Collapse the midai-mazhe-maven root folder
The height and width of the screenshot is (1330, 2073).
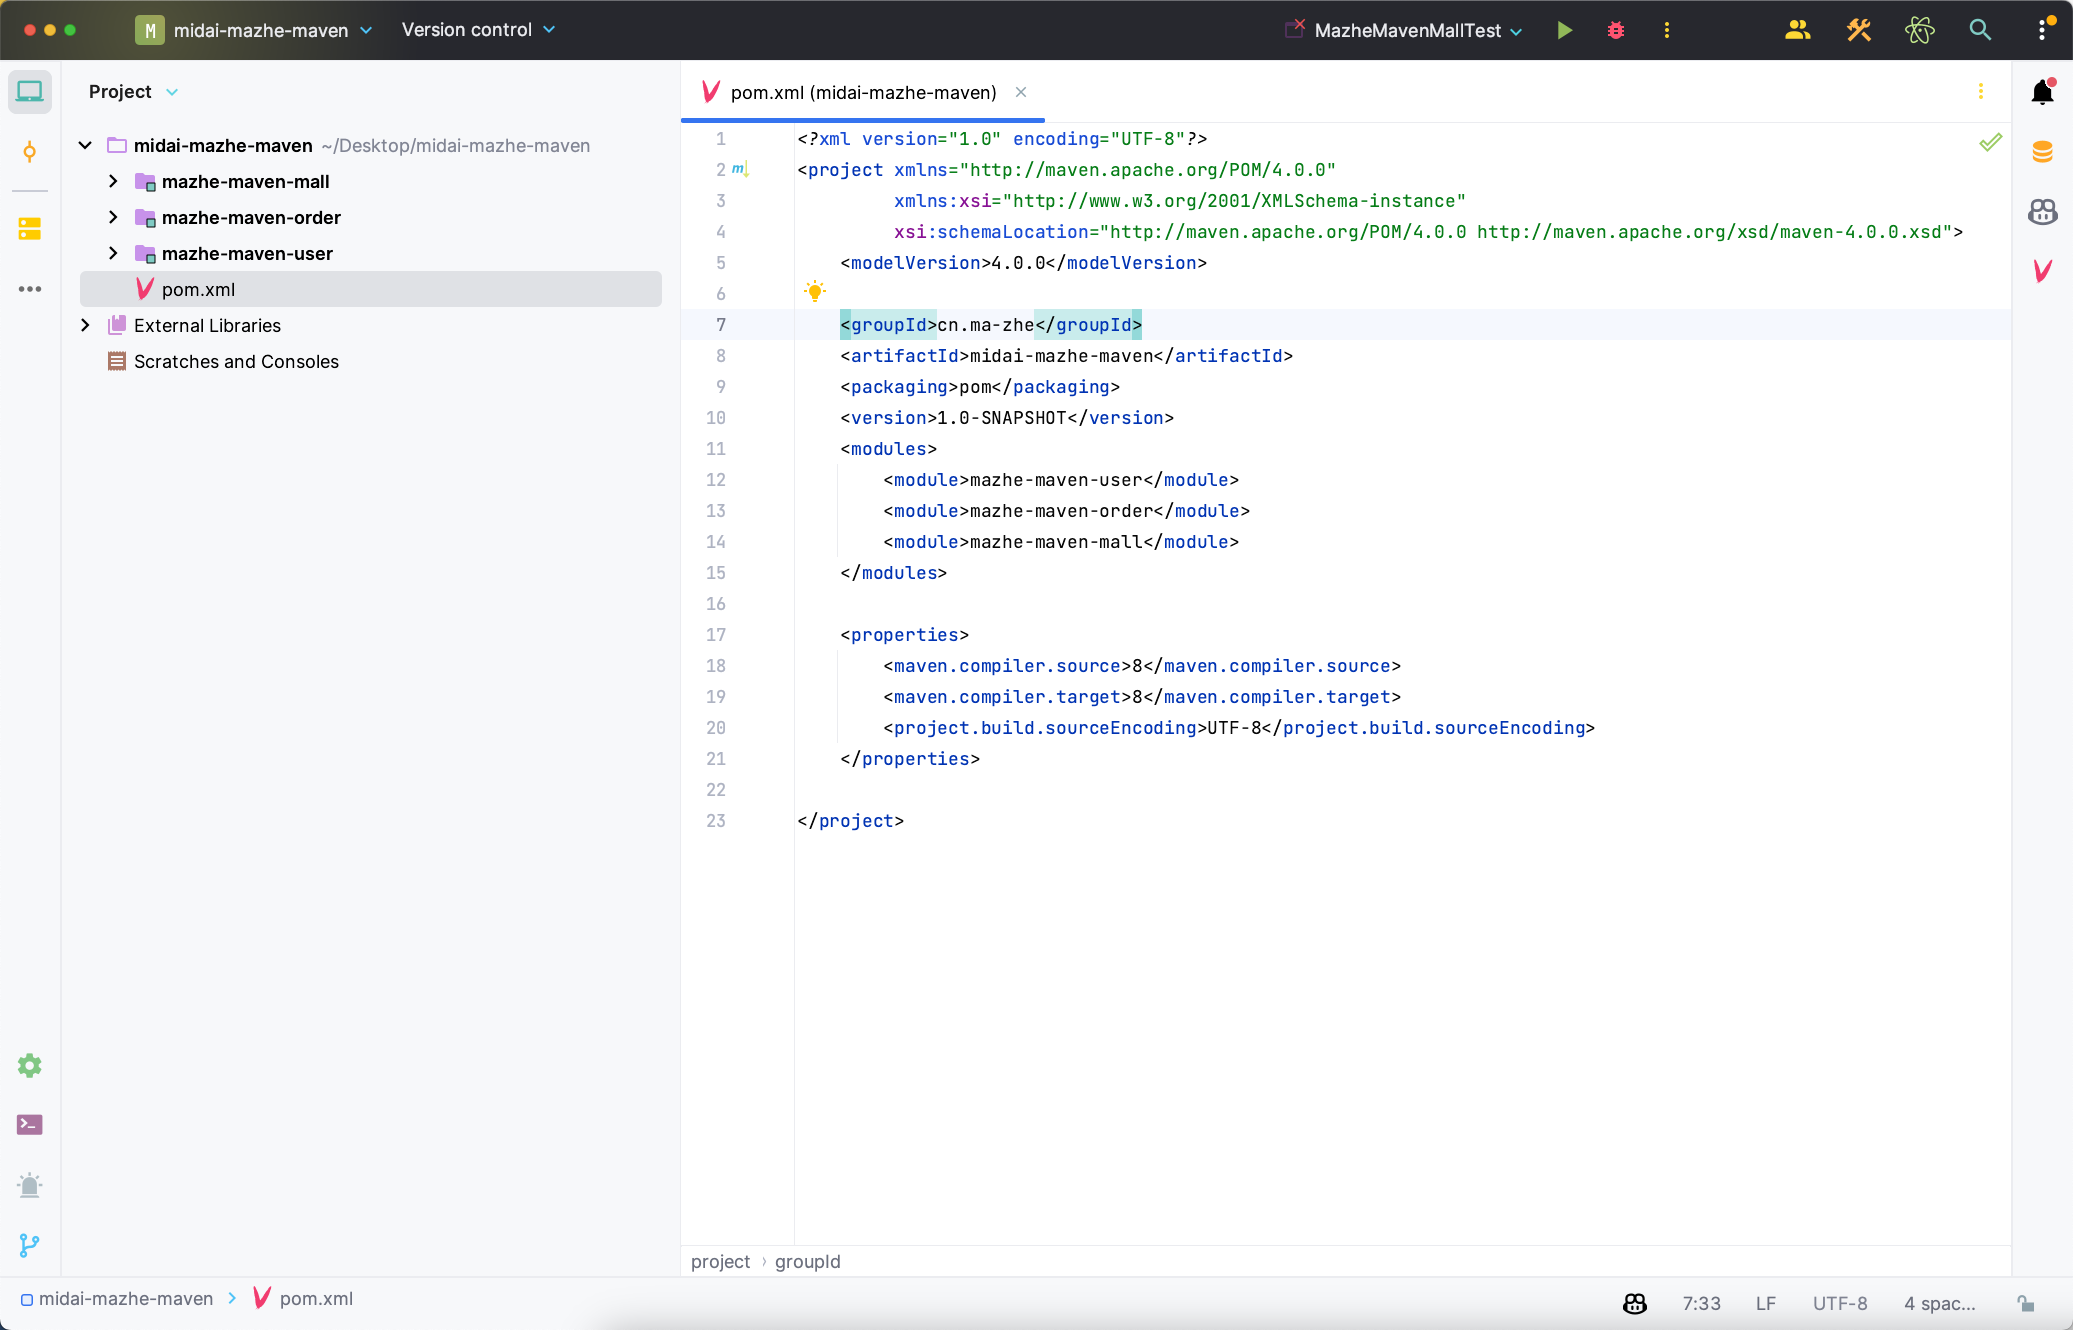click(x=85, y=145)
